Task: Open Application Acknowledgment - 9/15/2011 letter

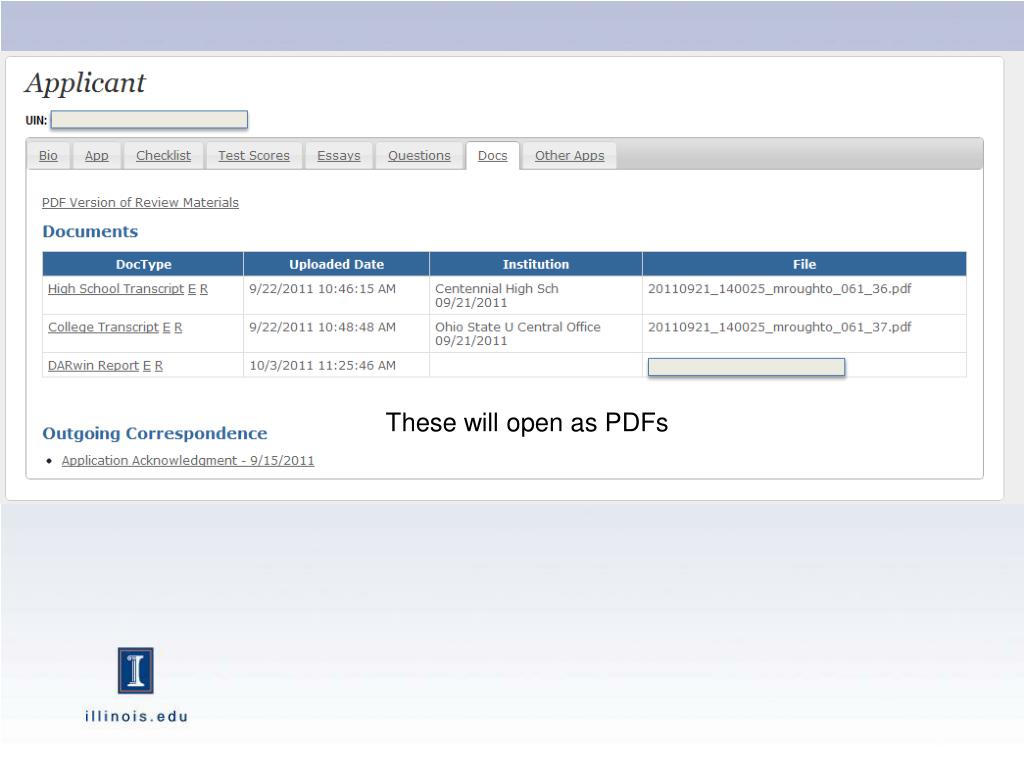Action: pos(188,460)
